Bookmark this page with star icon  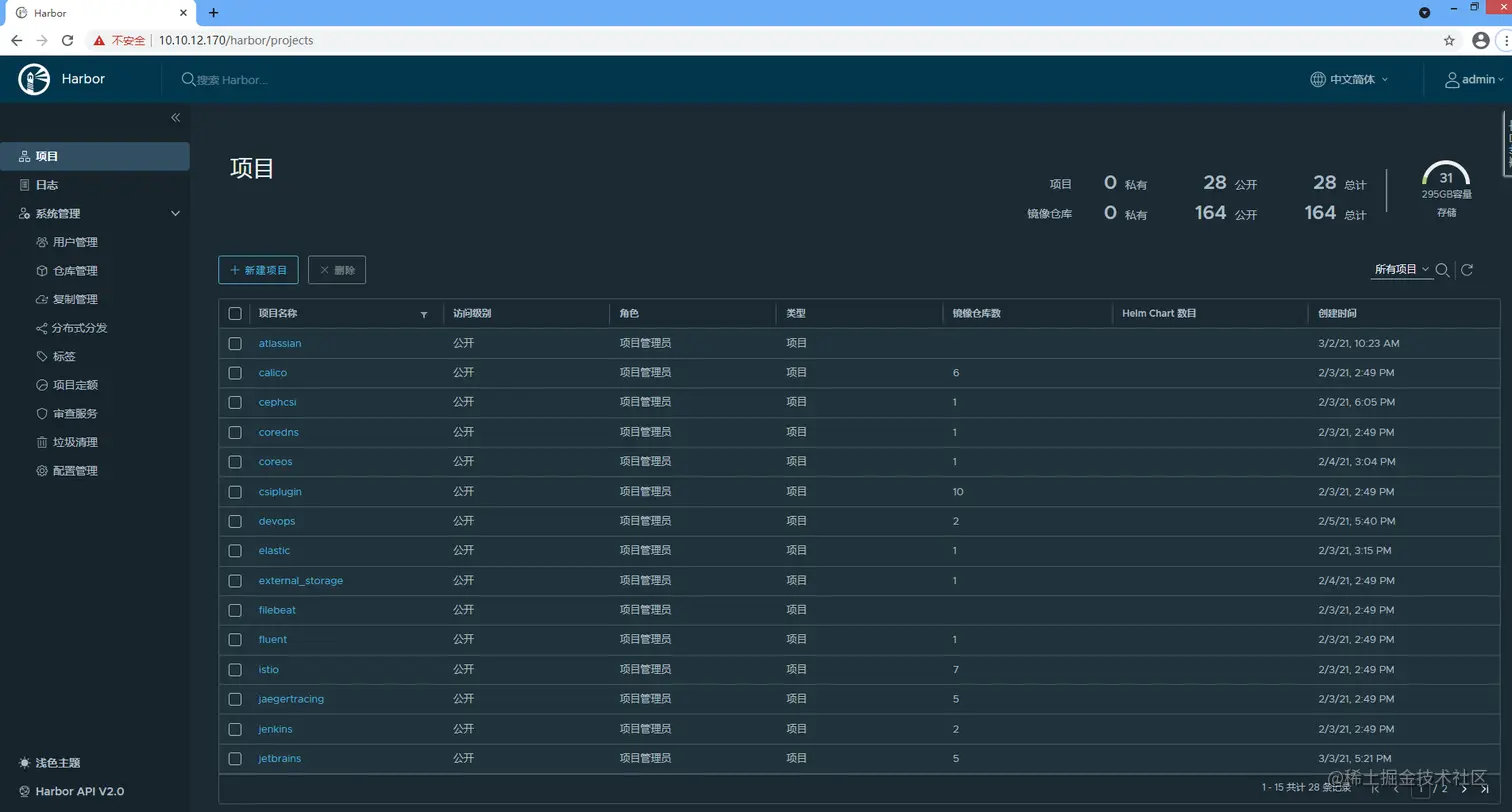(x=1449, y=41)
